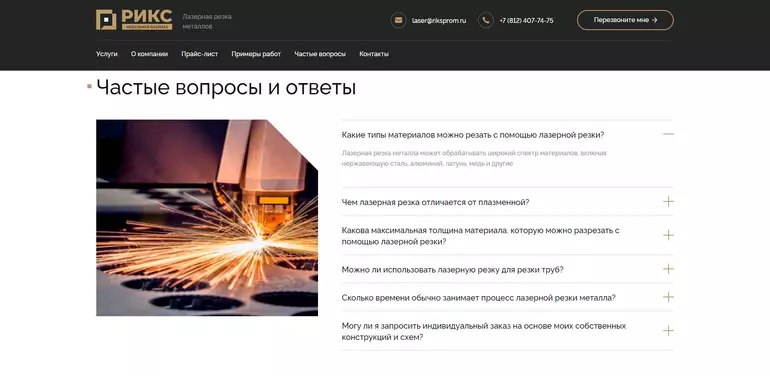
Task: Click question Какова максимальная толщина материала
Action: 480,236
